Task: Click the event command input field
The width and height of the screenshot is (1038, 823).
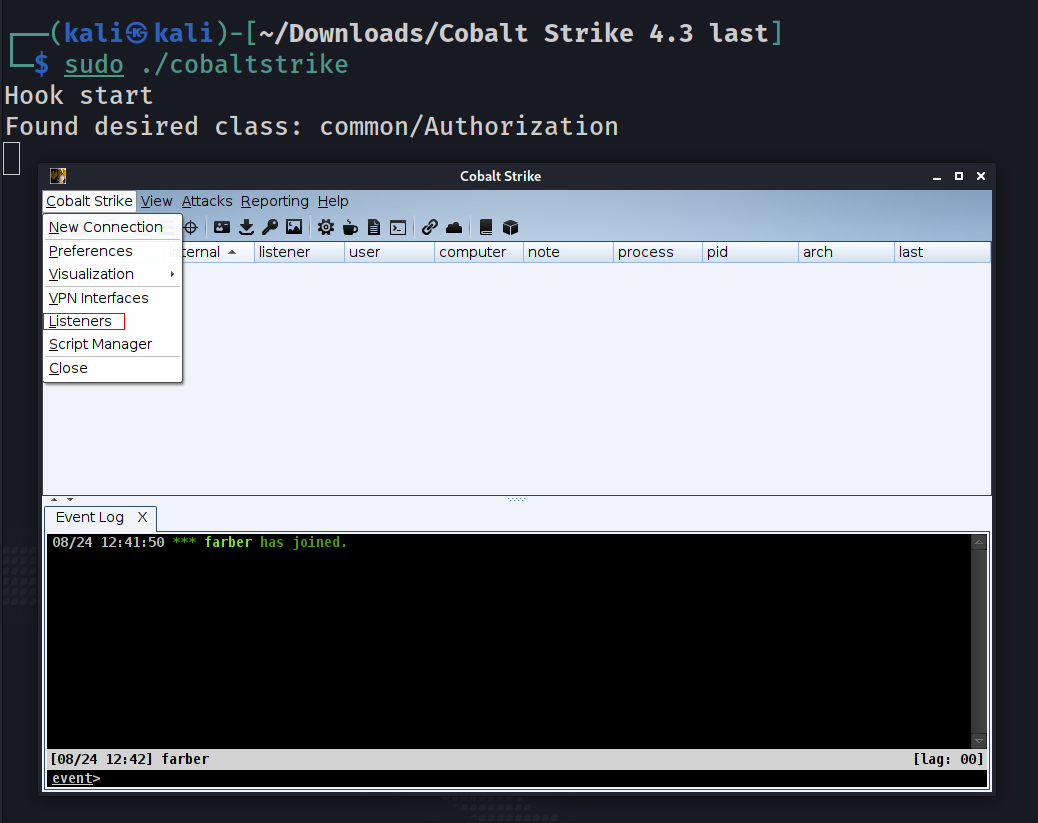Action: coord(540,778)
